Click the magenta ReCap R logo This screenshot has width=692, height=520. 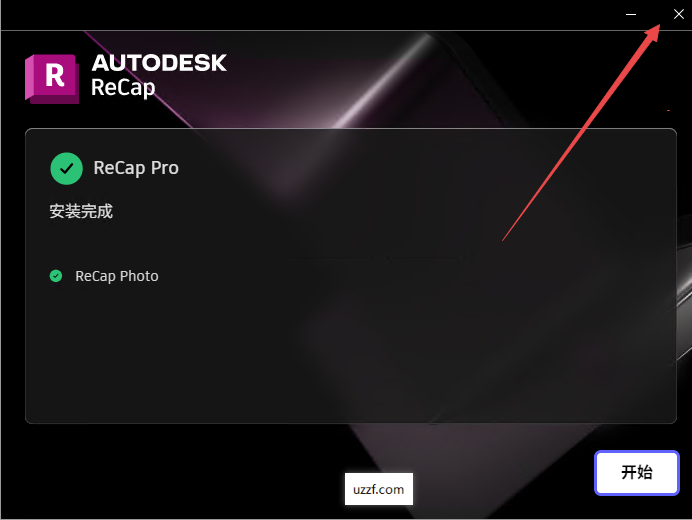pyautogui.click(x=52, y=79)
